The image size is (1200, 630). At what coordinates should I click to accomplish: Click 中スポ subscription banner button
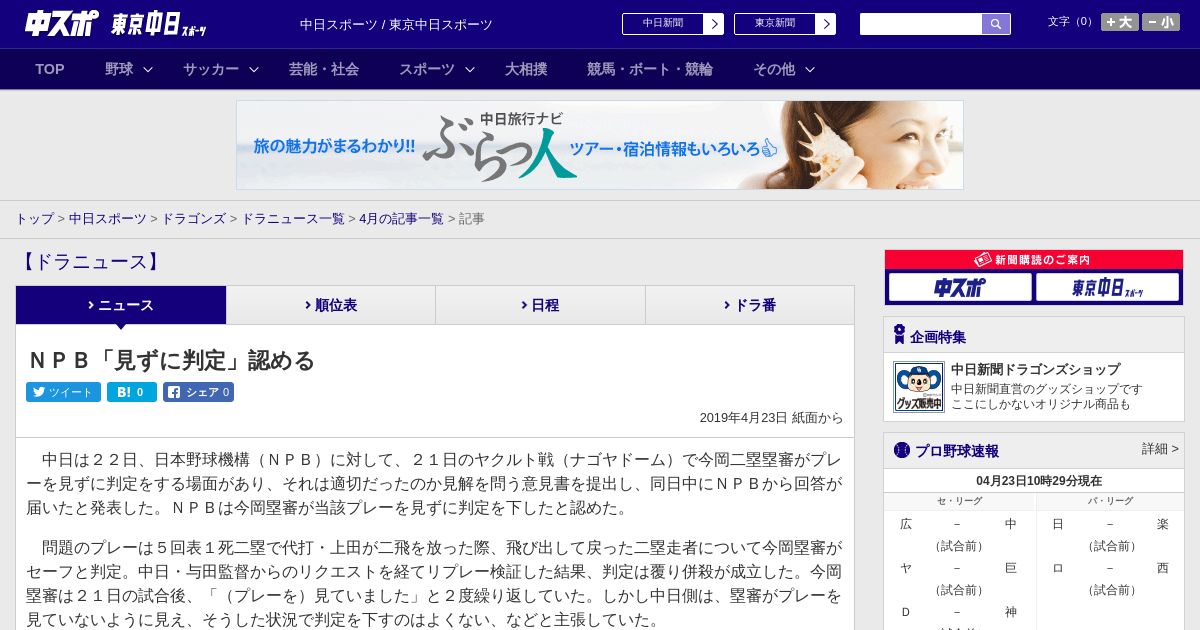[960, 287]
